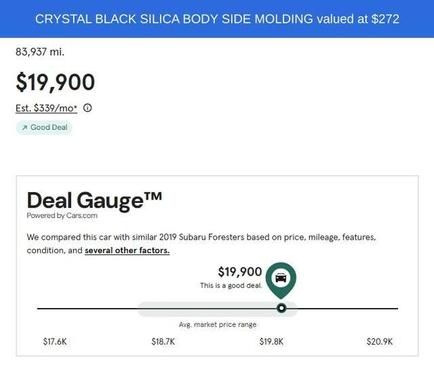
Task: Open the Est. $339/mo payment link
Action: coord(46,108)
